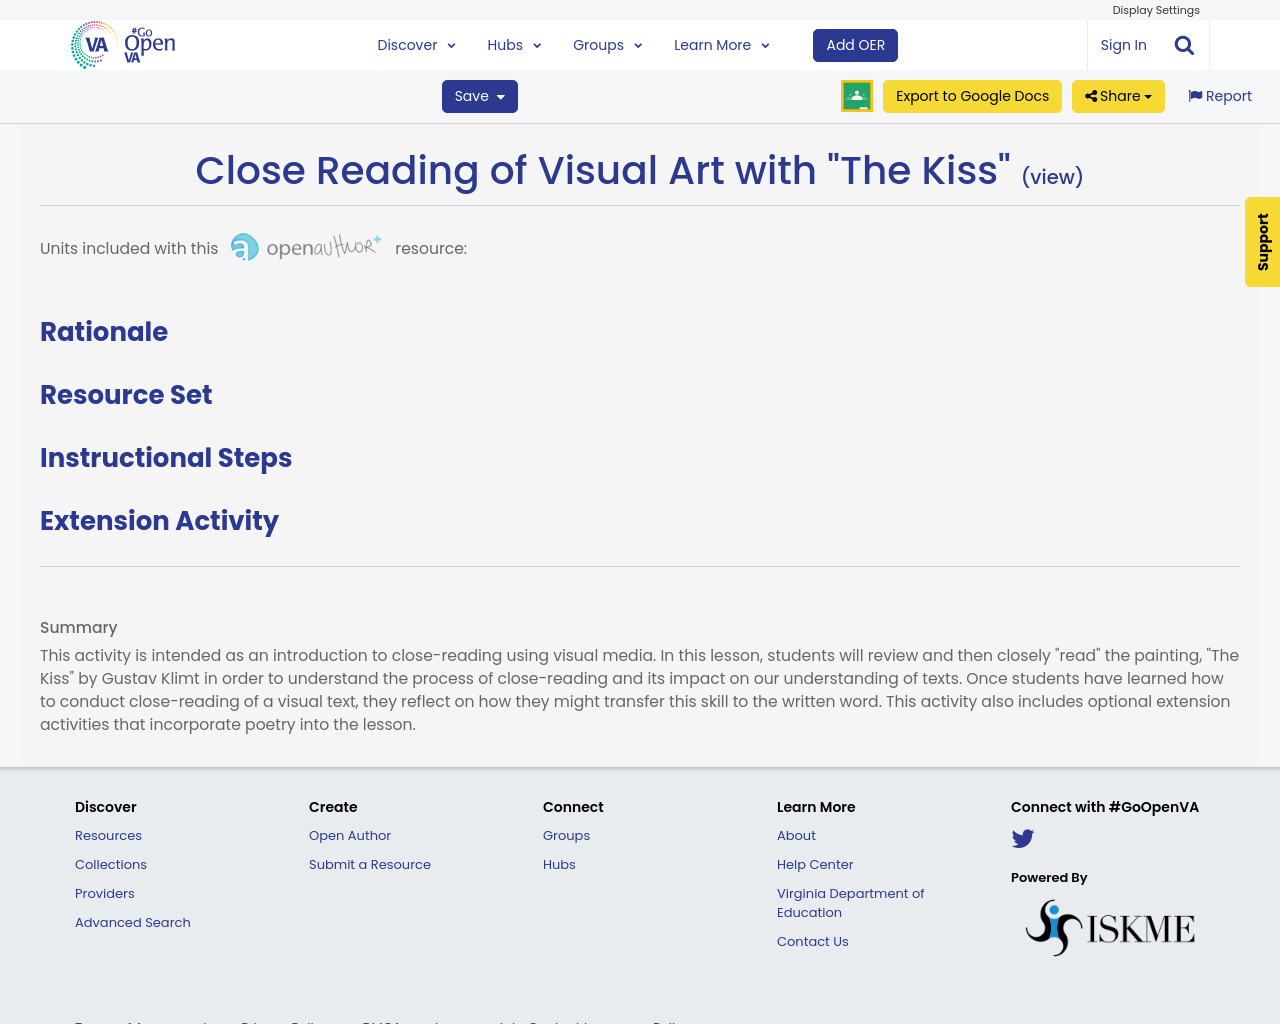Screen dimensions: 1280x1024
Task: Open GoOpenVA's Twitter profile
Action: point(1022,836)
